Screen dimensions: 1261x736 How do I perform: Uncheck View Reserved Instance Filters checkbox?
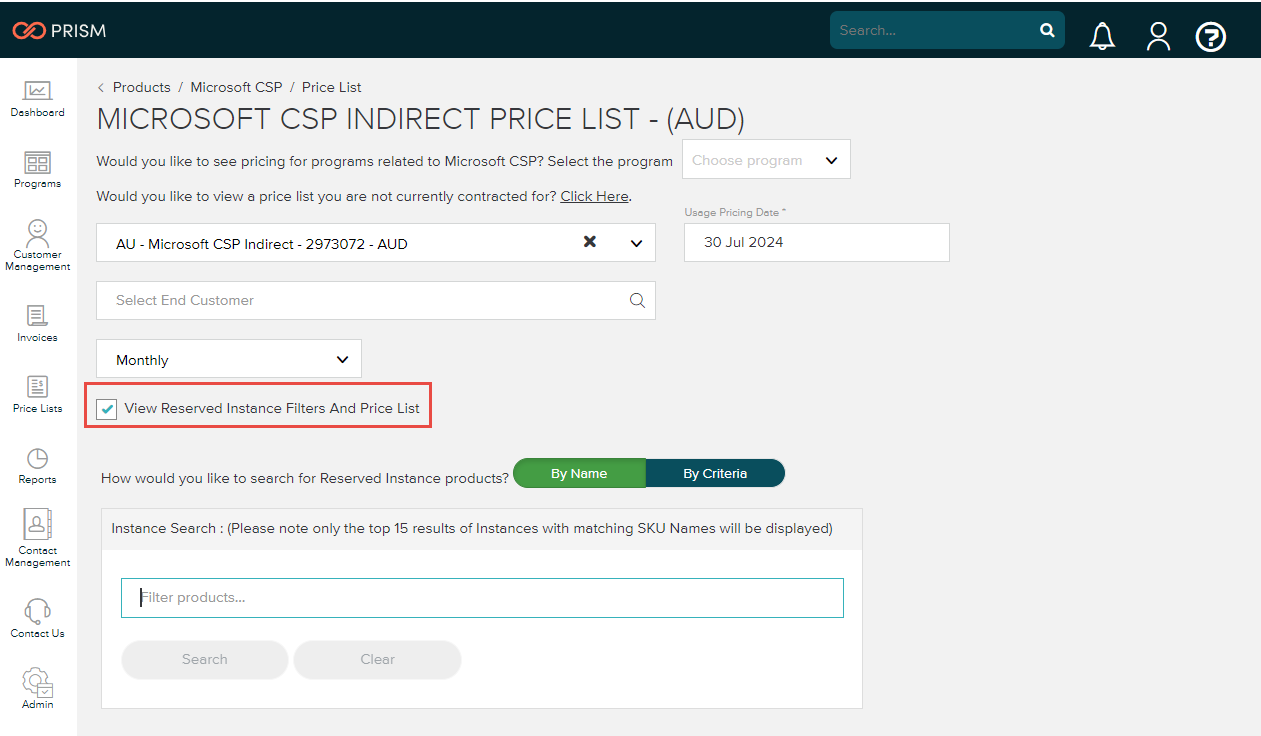pyautogui.click(x=108, y=409)
